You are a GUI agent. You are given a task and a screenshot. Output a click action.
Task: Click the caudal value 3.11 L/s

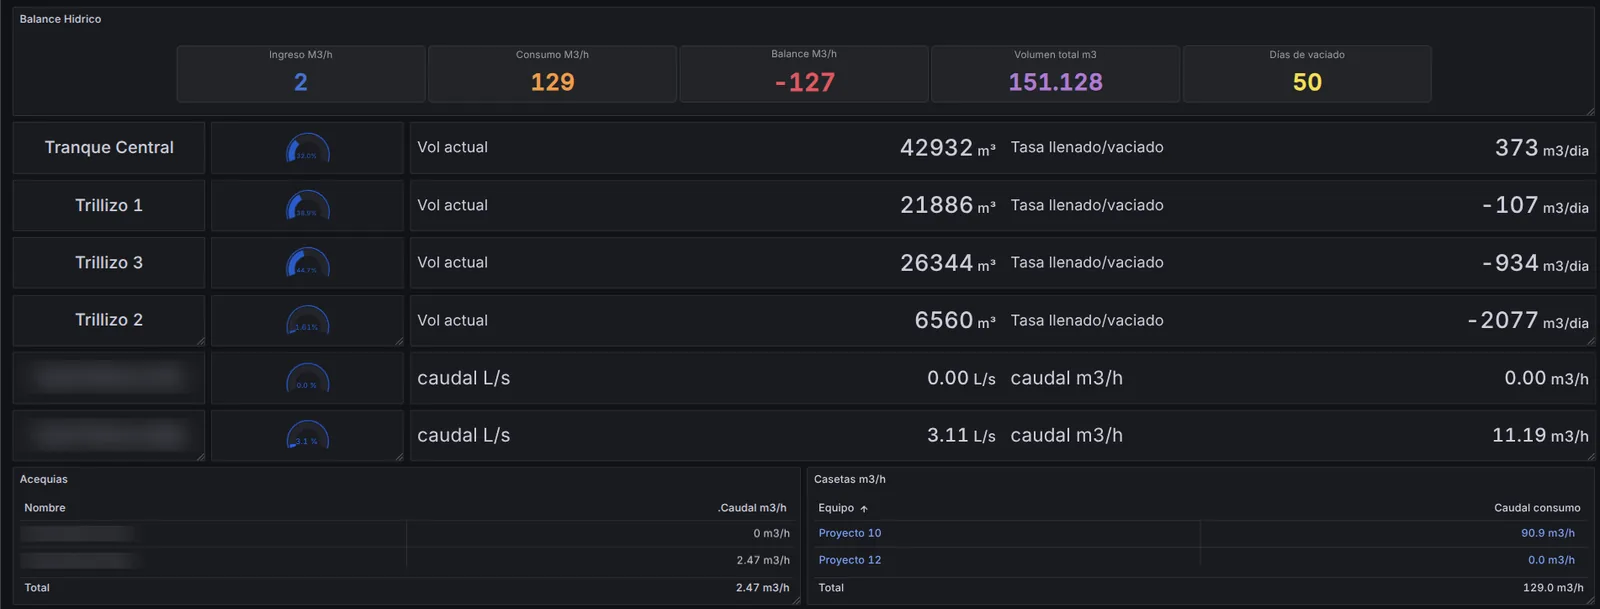click(x=961, y=435)
